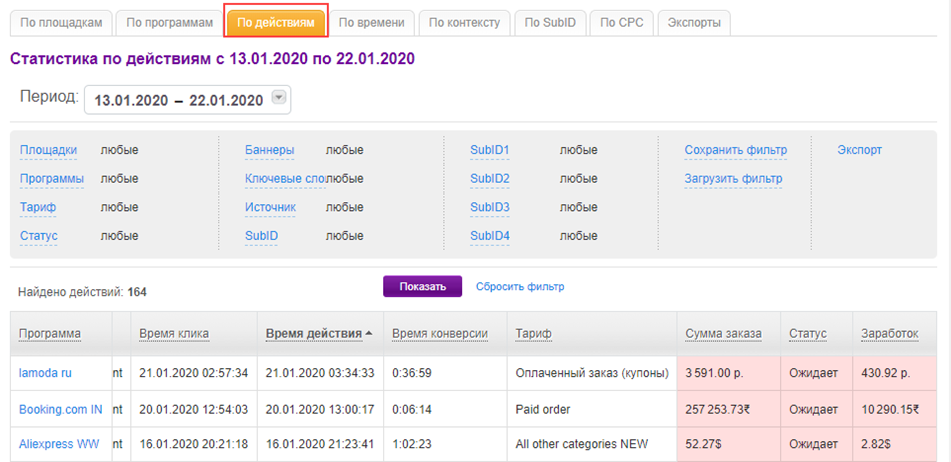This screenshot has width=951, height=462.
Task: Open the period date range dropdown arrow
Action: (x=279, y=98)
